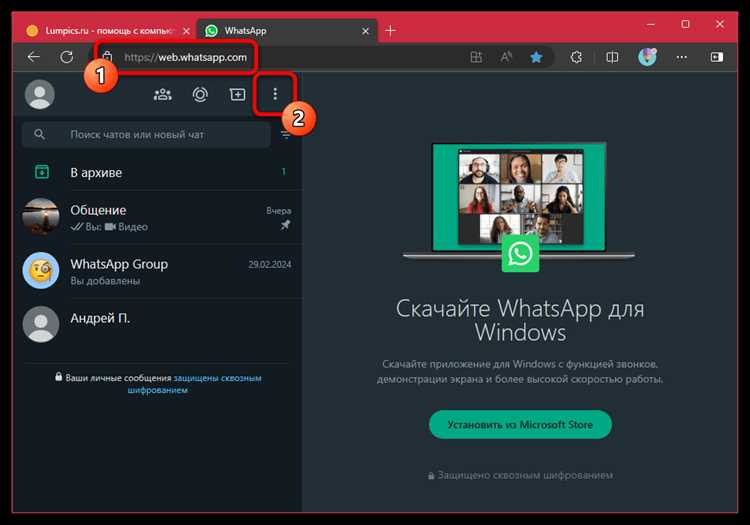Screen dimensions: 750x525
Task: Toggle unread chats filter icon
Action: [x=286, y=135]
